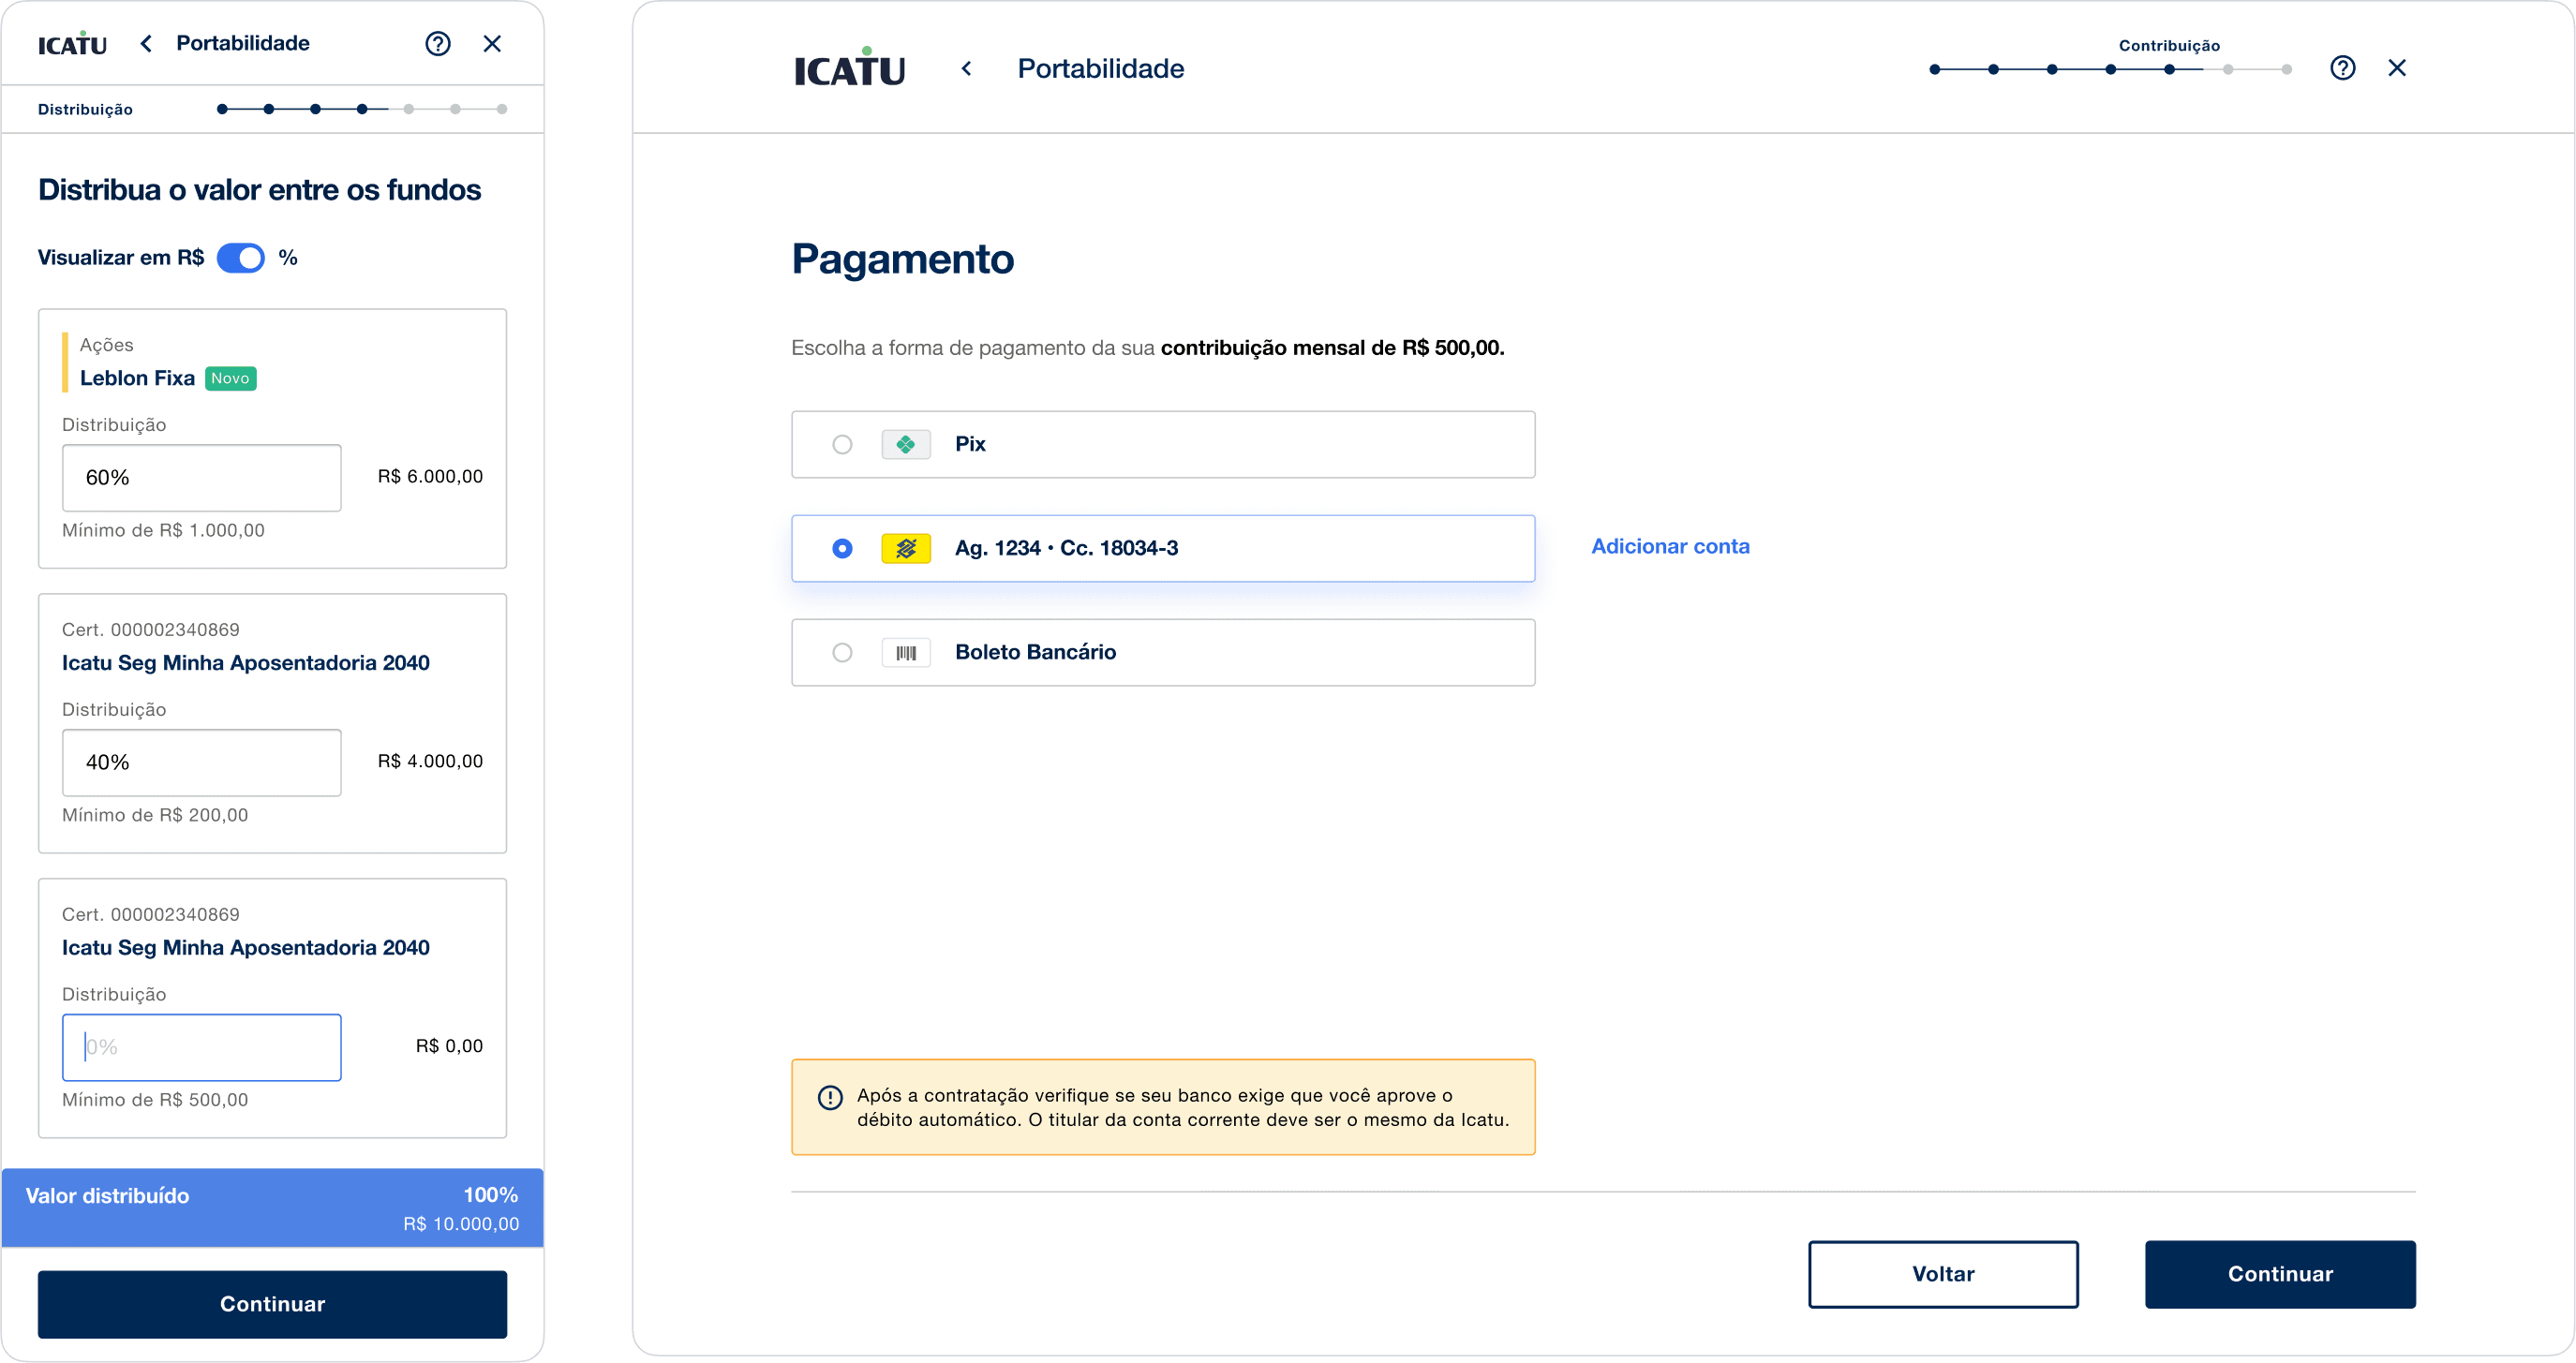This screenshot has width=2576, height=1363.
Task: Click the Voltar button
Action: [x=1943, y=1274]
